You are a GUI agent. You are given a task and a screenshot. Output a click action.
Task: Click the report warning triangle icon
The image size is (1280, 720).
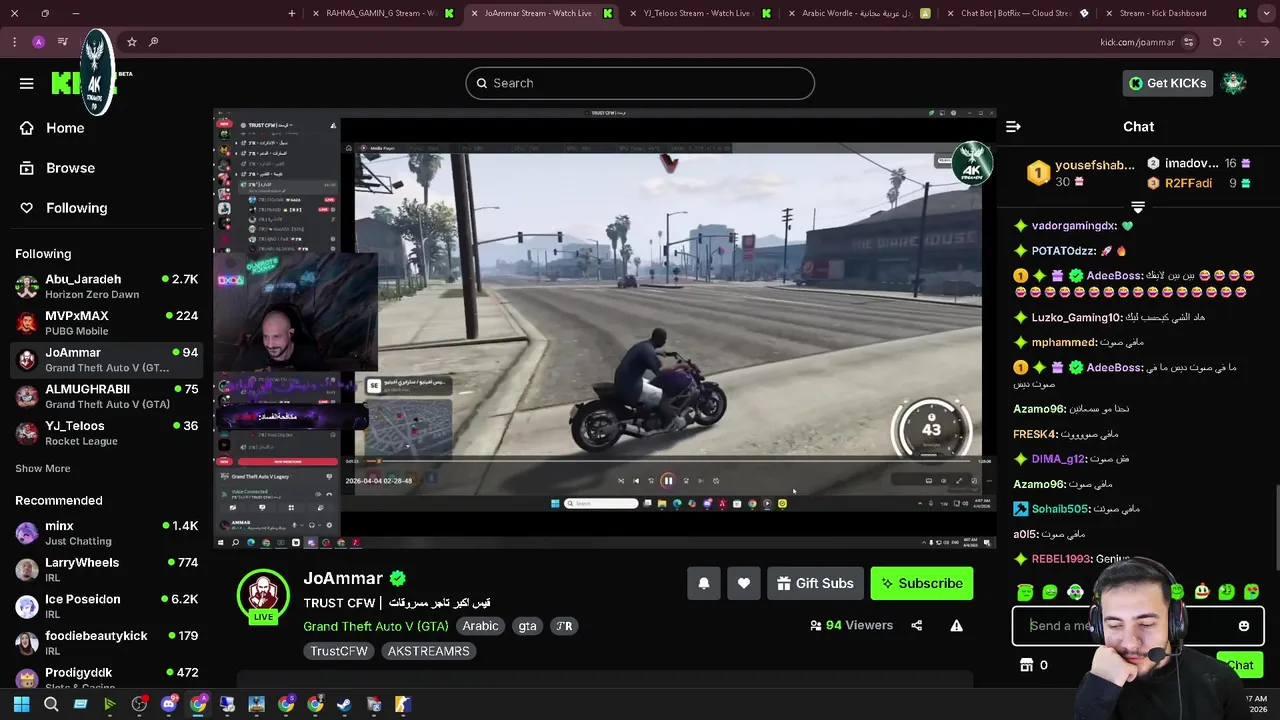957,626
